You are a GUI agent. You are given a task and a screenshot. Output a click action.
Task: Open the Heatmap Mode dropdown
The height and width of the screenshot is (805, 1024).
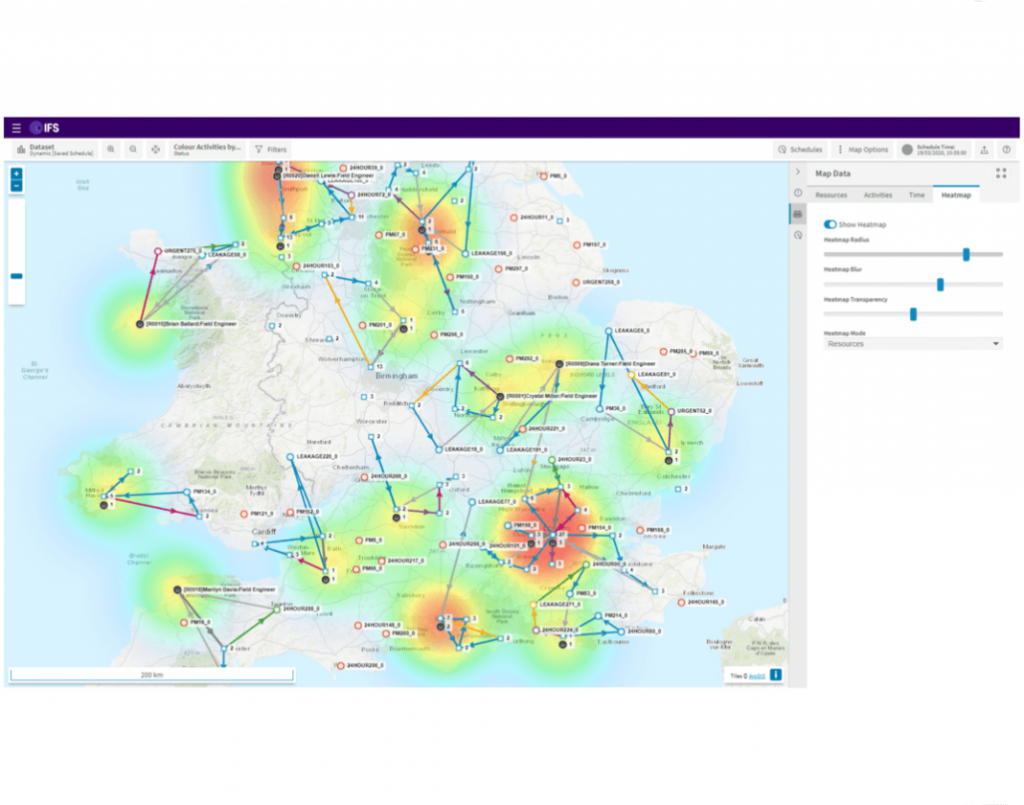[x=912, y=343]
